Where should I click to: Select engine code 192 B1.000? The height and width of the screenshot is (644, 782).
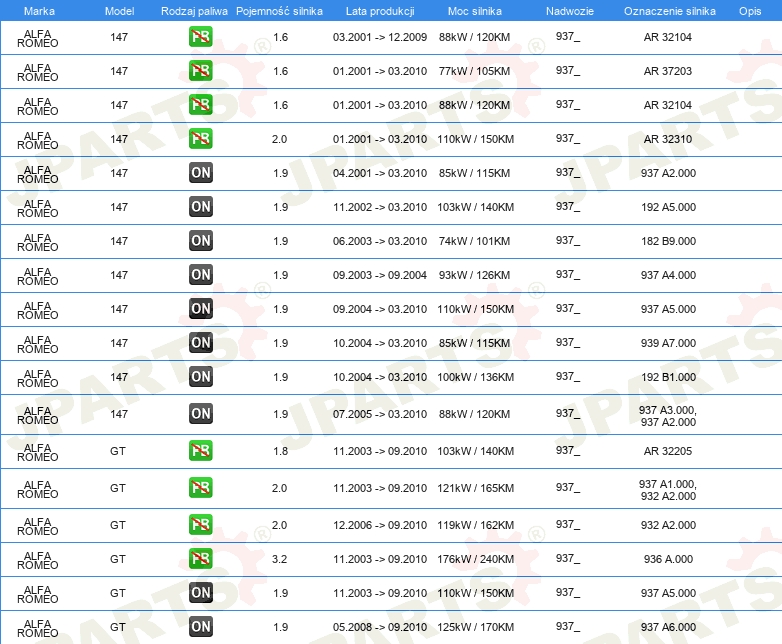click(668, 377)
